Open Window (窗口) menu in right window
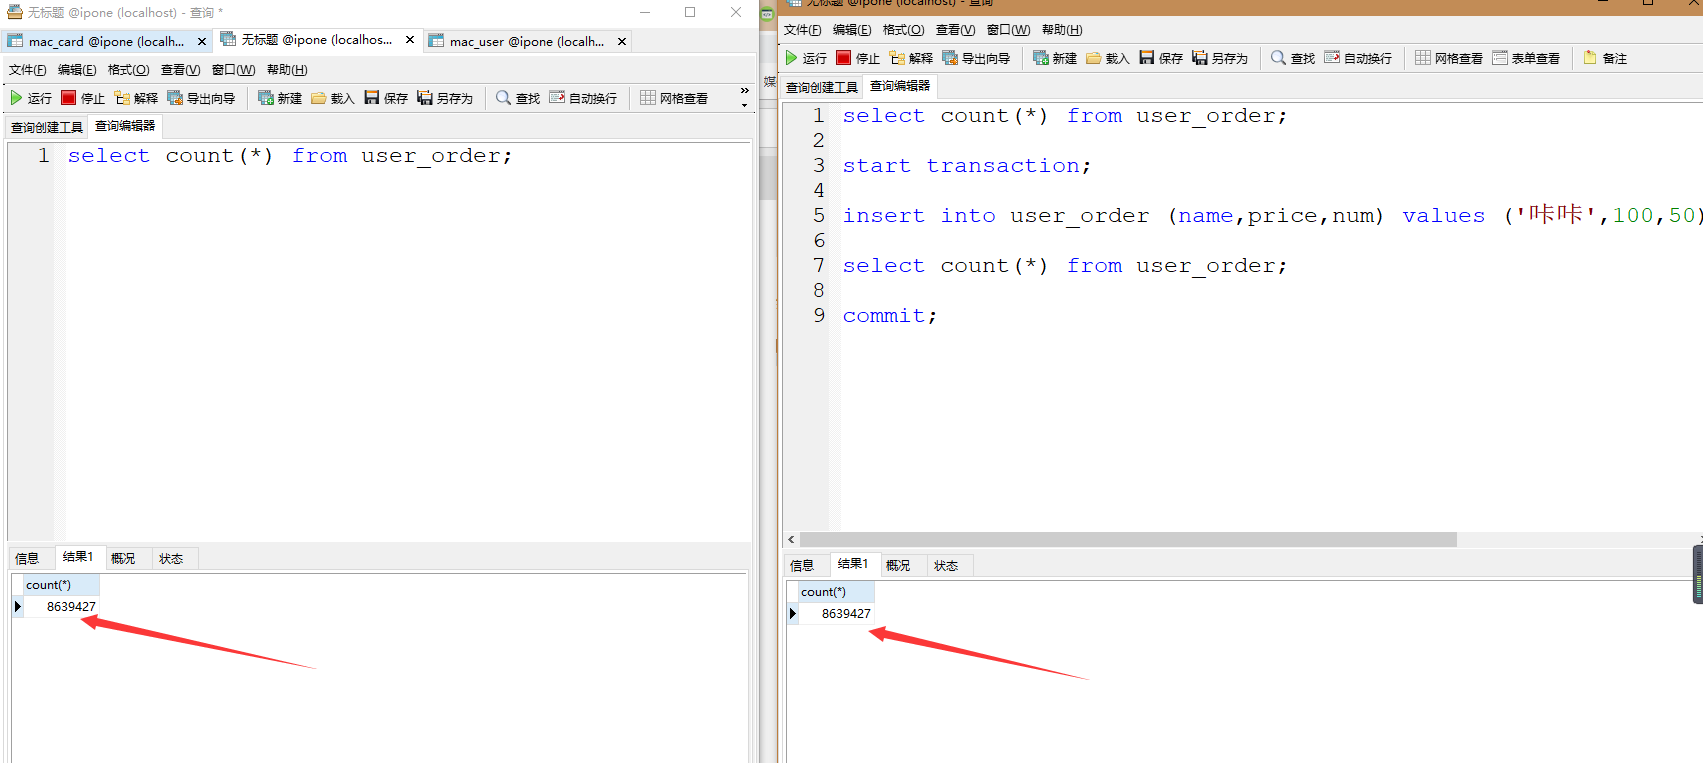Image resolution: width=1703 pixels, height=763 pixels. [x=1008, y=30]
